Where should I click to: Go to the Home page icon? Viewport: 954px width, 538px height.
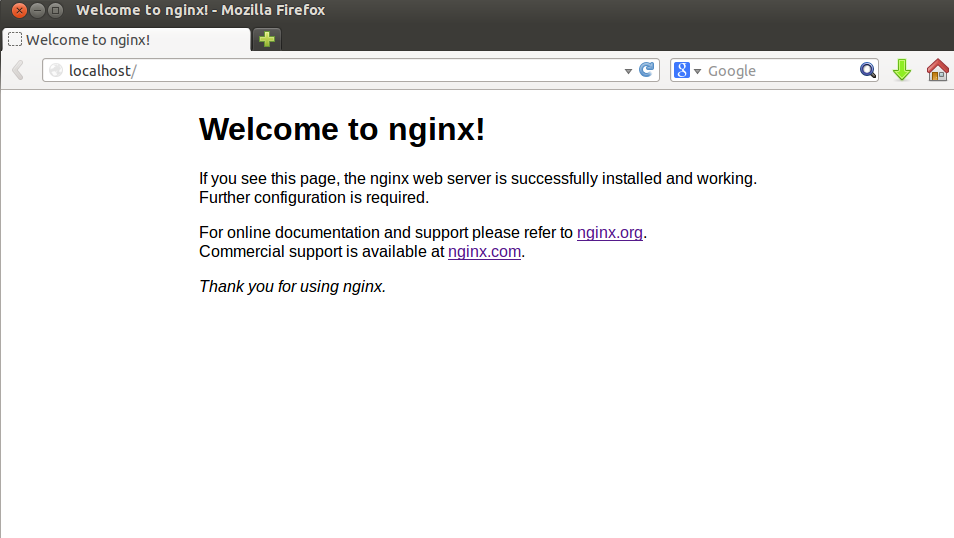click(938, 70)
